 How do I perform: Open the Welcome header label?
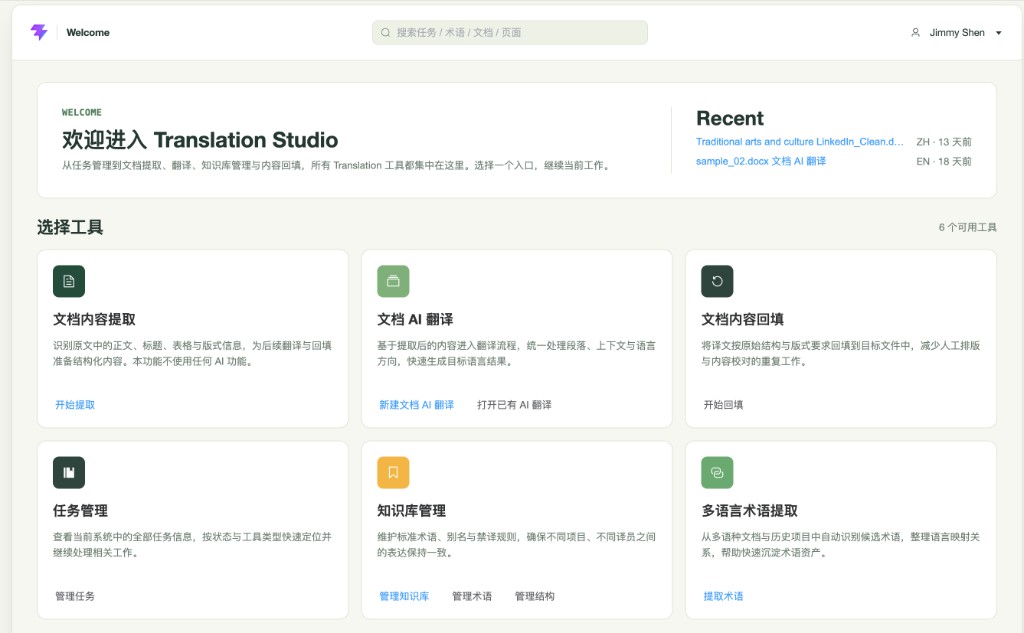click(x=88, y=33)
